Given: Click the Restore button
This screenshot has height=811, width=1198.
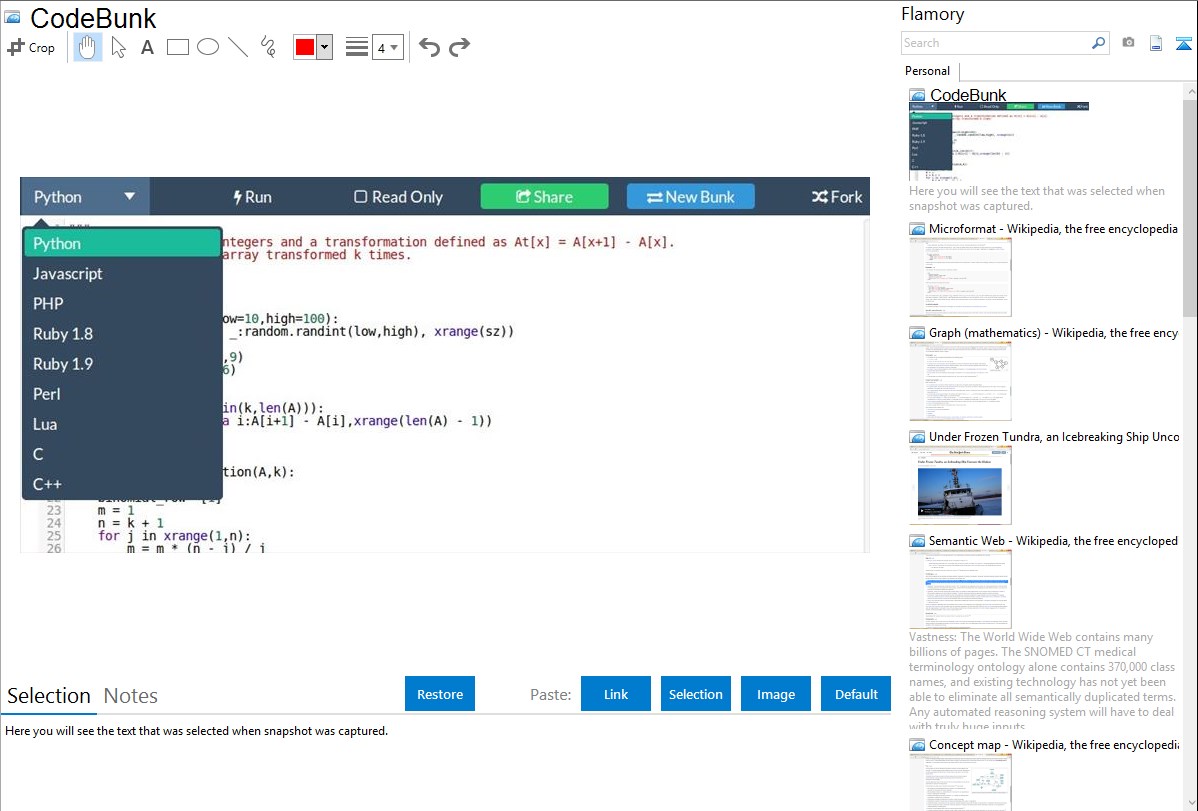Looking at the screenshot, I should [440, 694].
